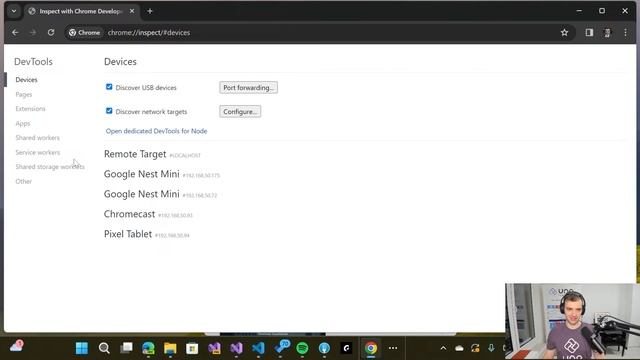Open the Chrome three-dot menu
The width and height of the screenshot is (640, 360).
click(625, 32)
